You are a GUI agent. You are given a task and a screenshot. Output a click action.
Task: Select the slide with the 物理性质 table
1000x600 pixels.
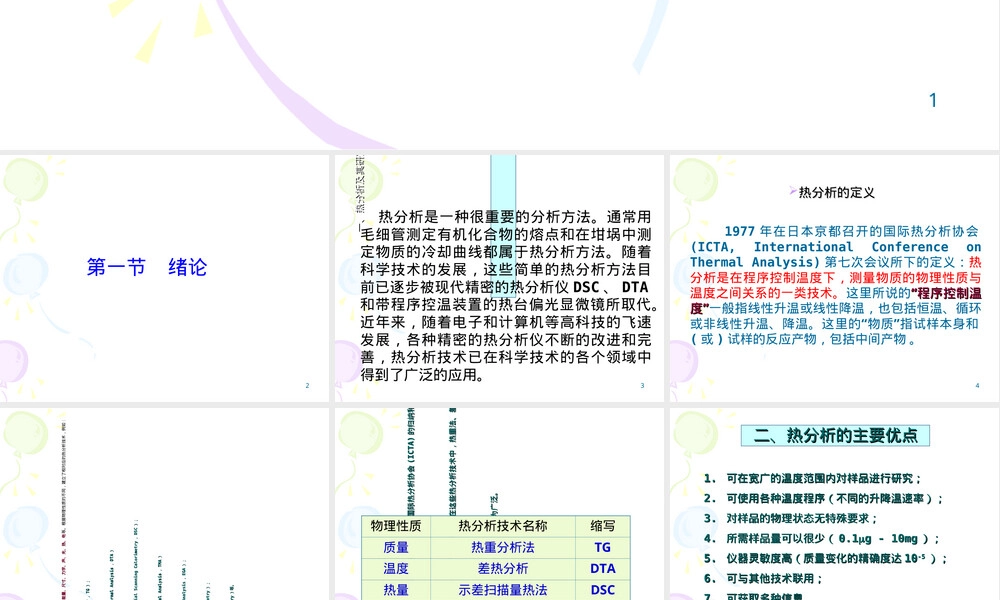click(499, 504)
